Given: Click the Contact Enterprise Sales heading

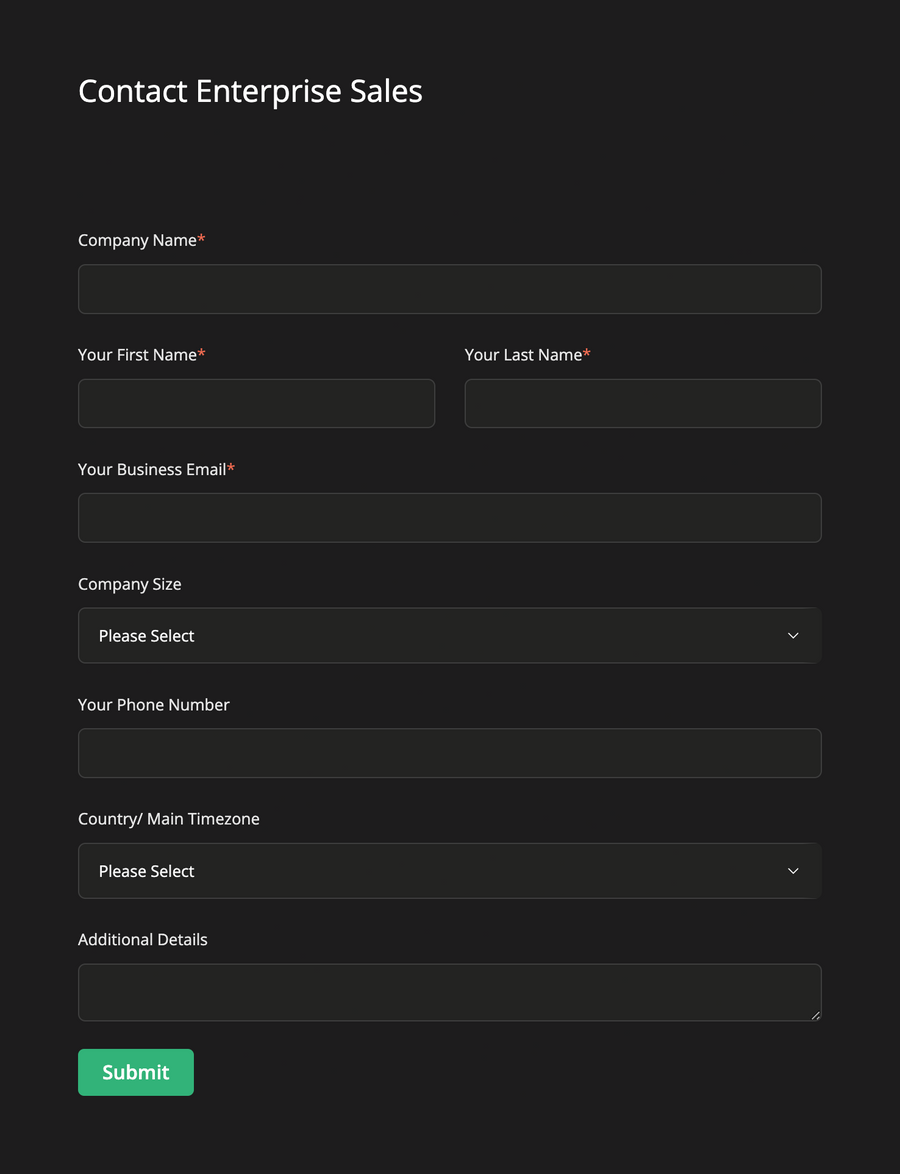Looking at the screenshot, I should click(250, 91).
